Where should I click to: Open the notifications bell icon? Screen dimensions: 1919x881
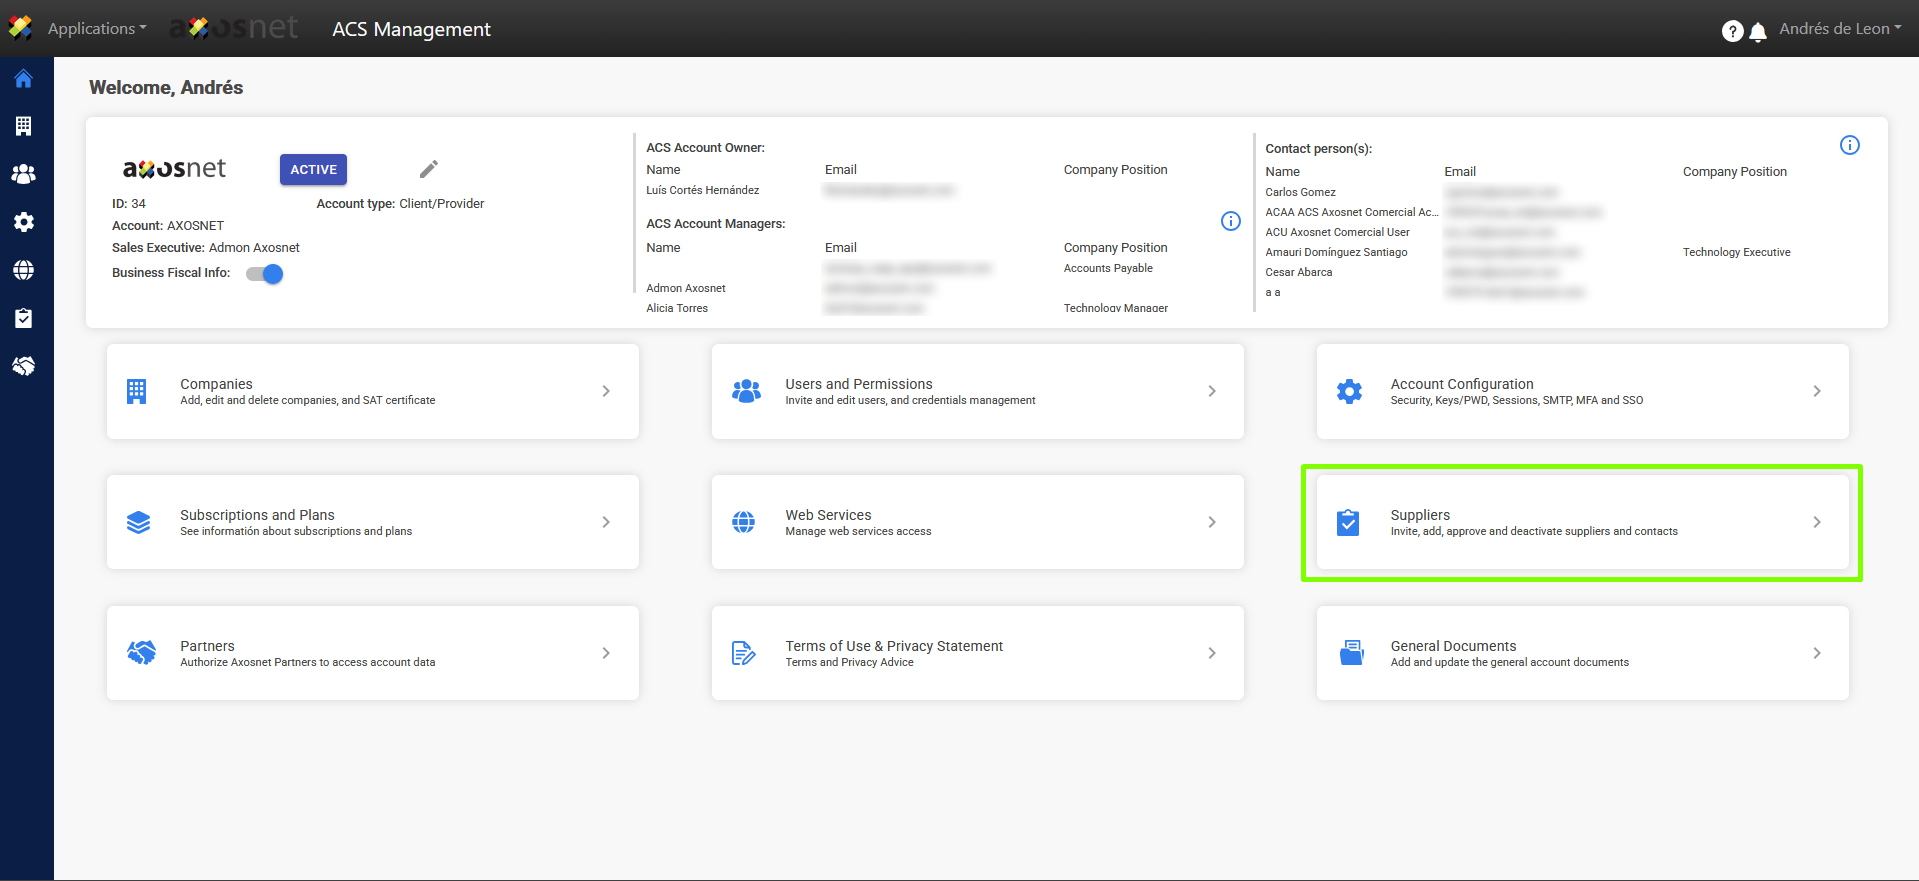(x=1758, y=32)
